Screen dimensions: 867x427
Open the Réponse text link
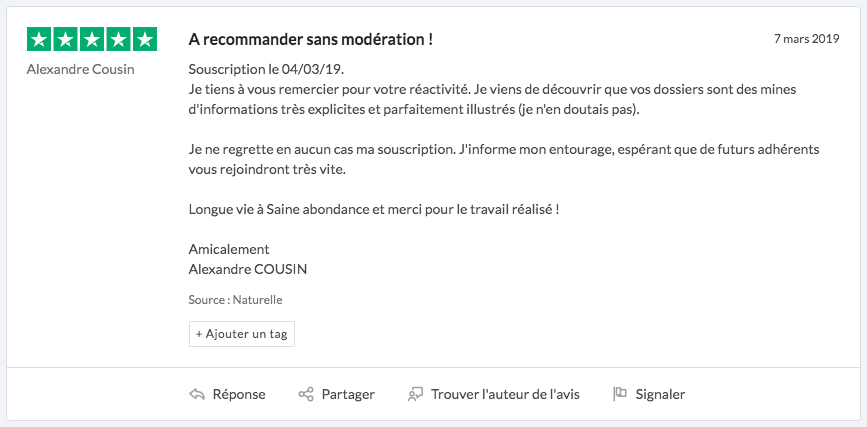[x=239, y=394]
